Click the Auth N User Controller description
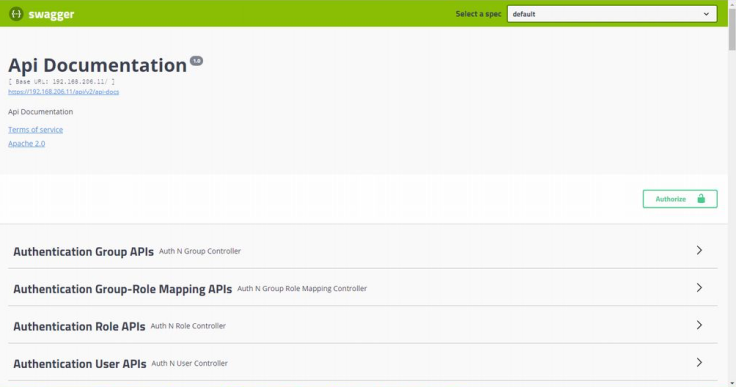This screenshot has width=736, height=387. click(x=189, y=363)
